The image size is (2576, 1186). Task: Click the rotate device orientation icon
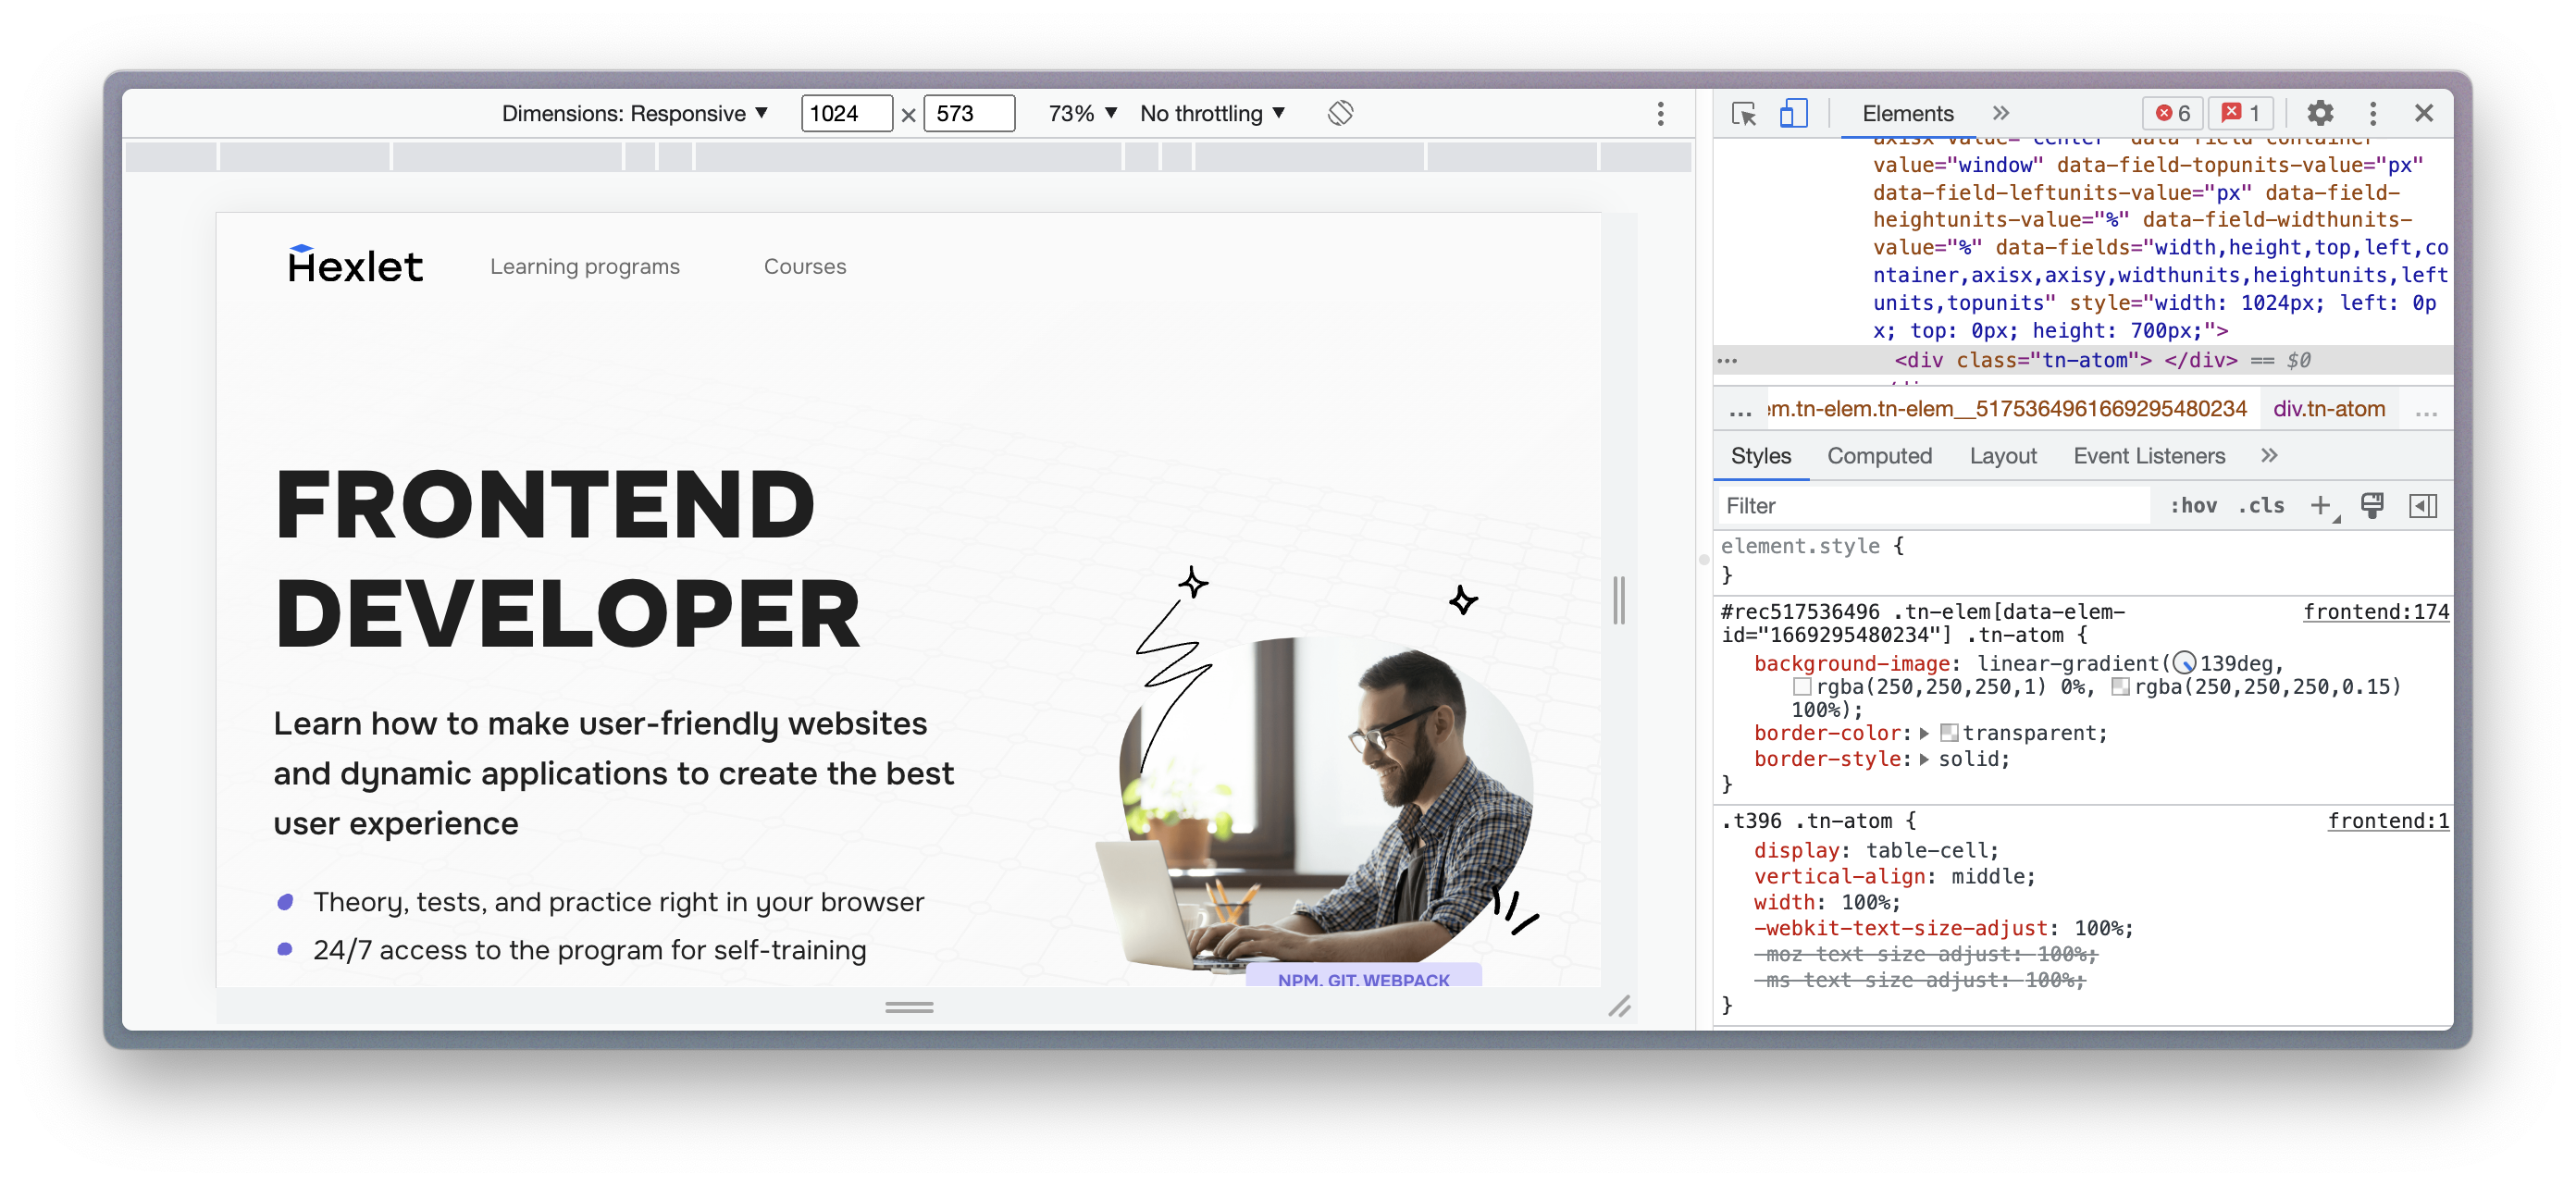(x=1340, y=113)
